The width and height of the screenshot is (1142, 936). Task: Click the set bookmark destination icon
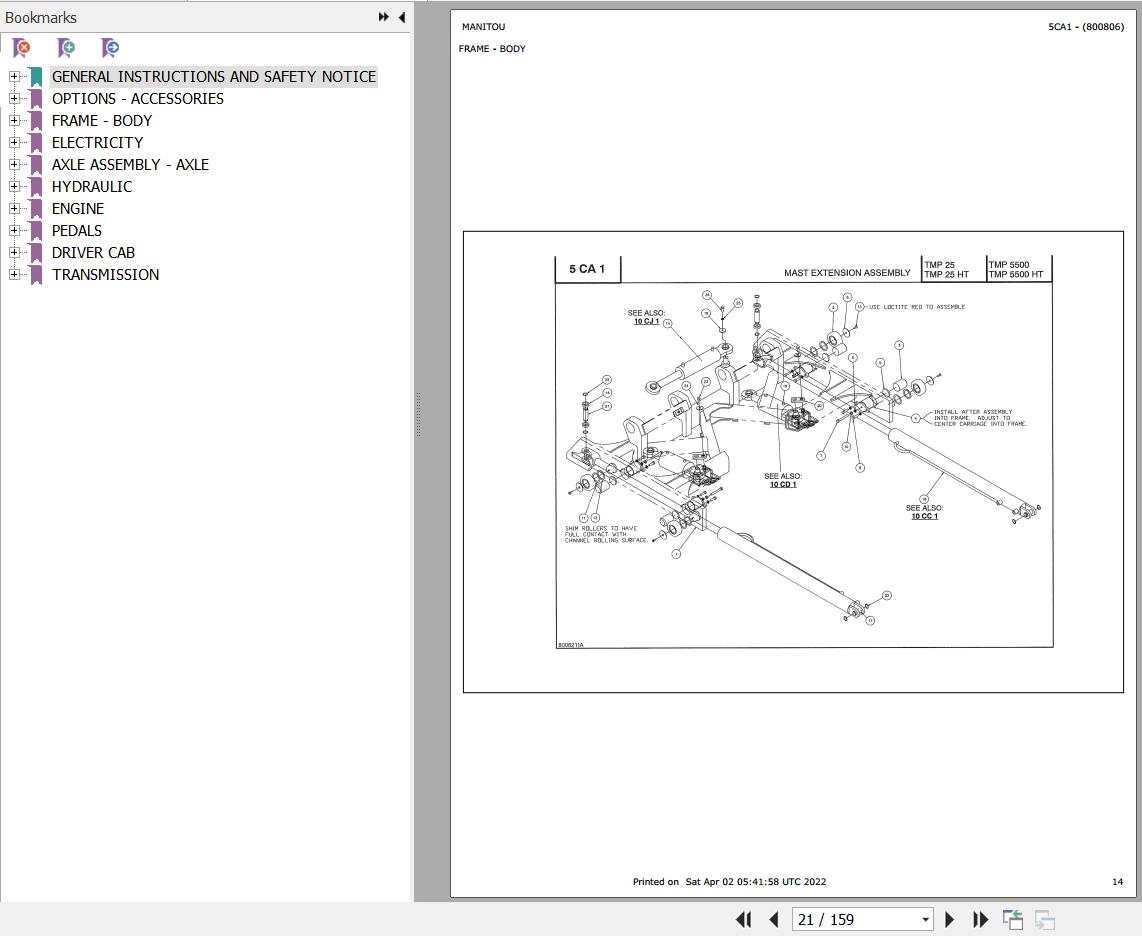pyautogui.click(x=110, y=48)
